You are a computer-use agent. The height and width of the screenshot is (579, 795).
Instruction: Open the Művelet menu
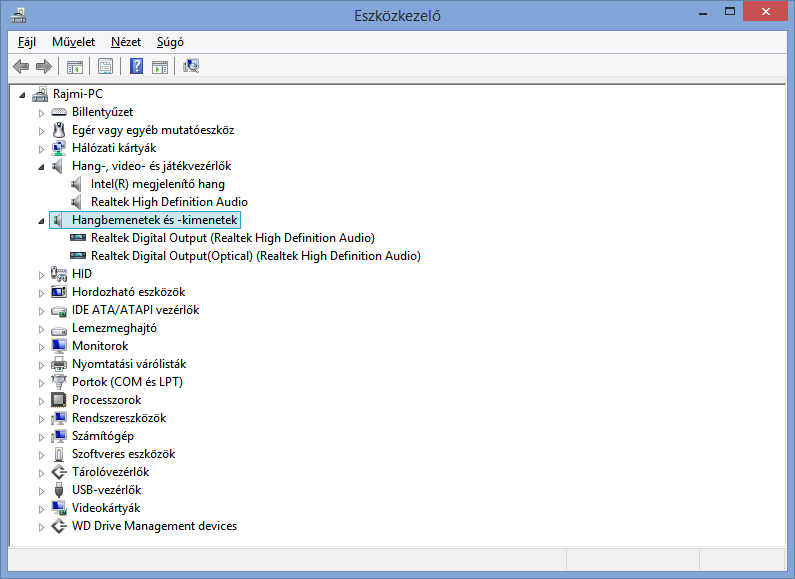click(x=74, y=42)
